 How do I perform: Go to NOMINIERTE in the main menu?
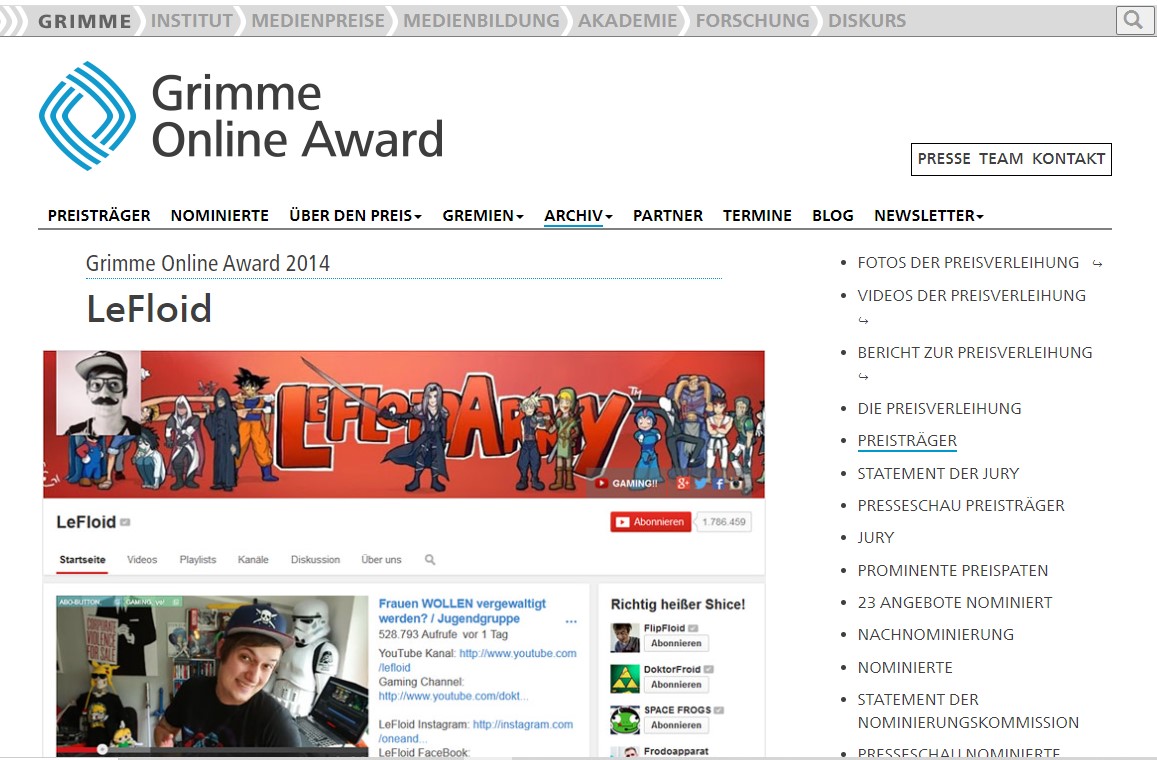220,215
